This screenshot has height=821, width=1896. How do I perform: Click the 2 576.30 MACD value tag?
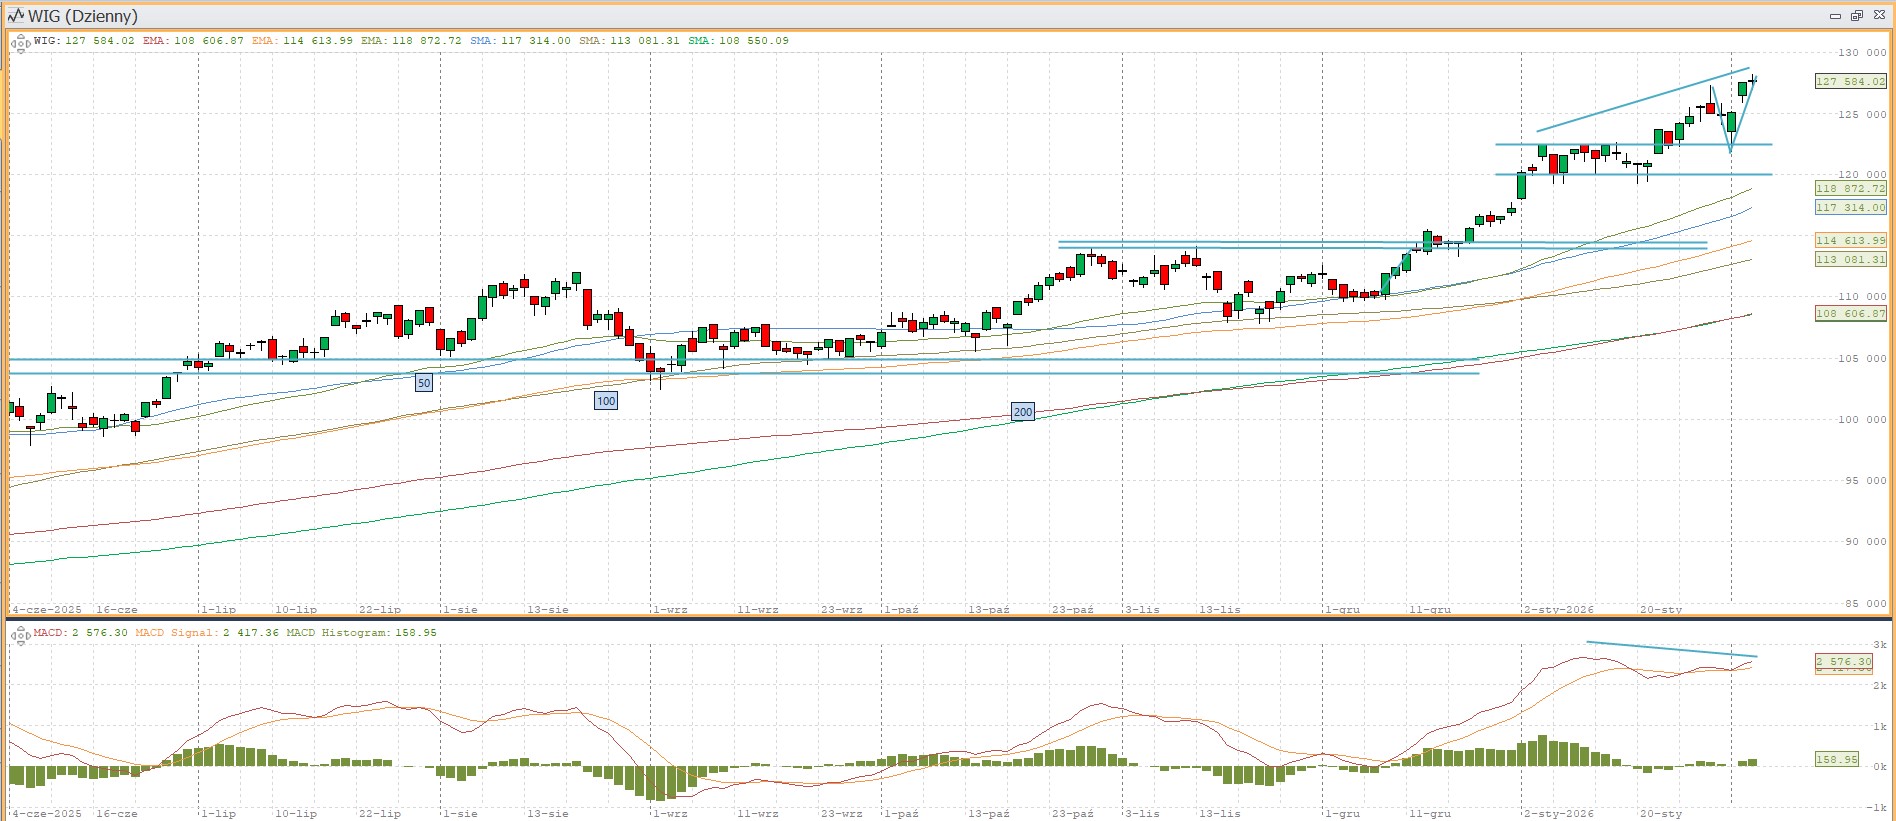(1843, 662)
